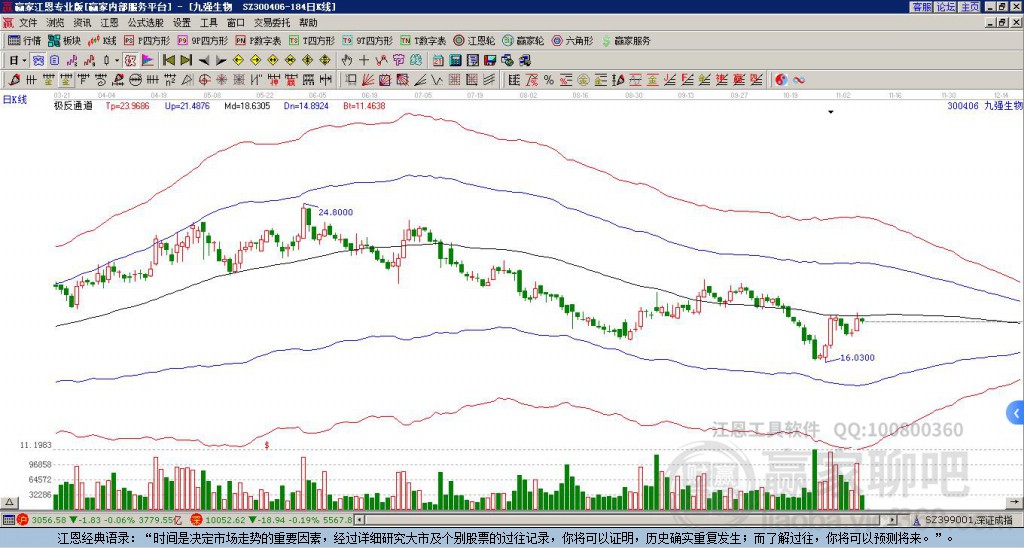The height and width of the screenshot is (548, 1024).
Task: Open the 资讯 menu
Action: click(x=82, y=23)
